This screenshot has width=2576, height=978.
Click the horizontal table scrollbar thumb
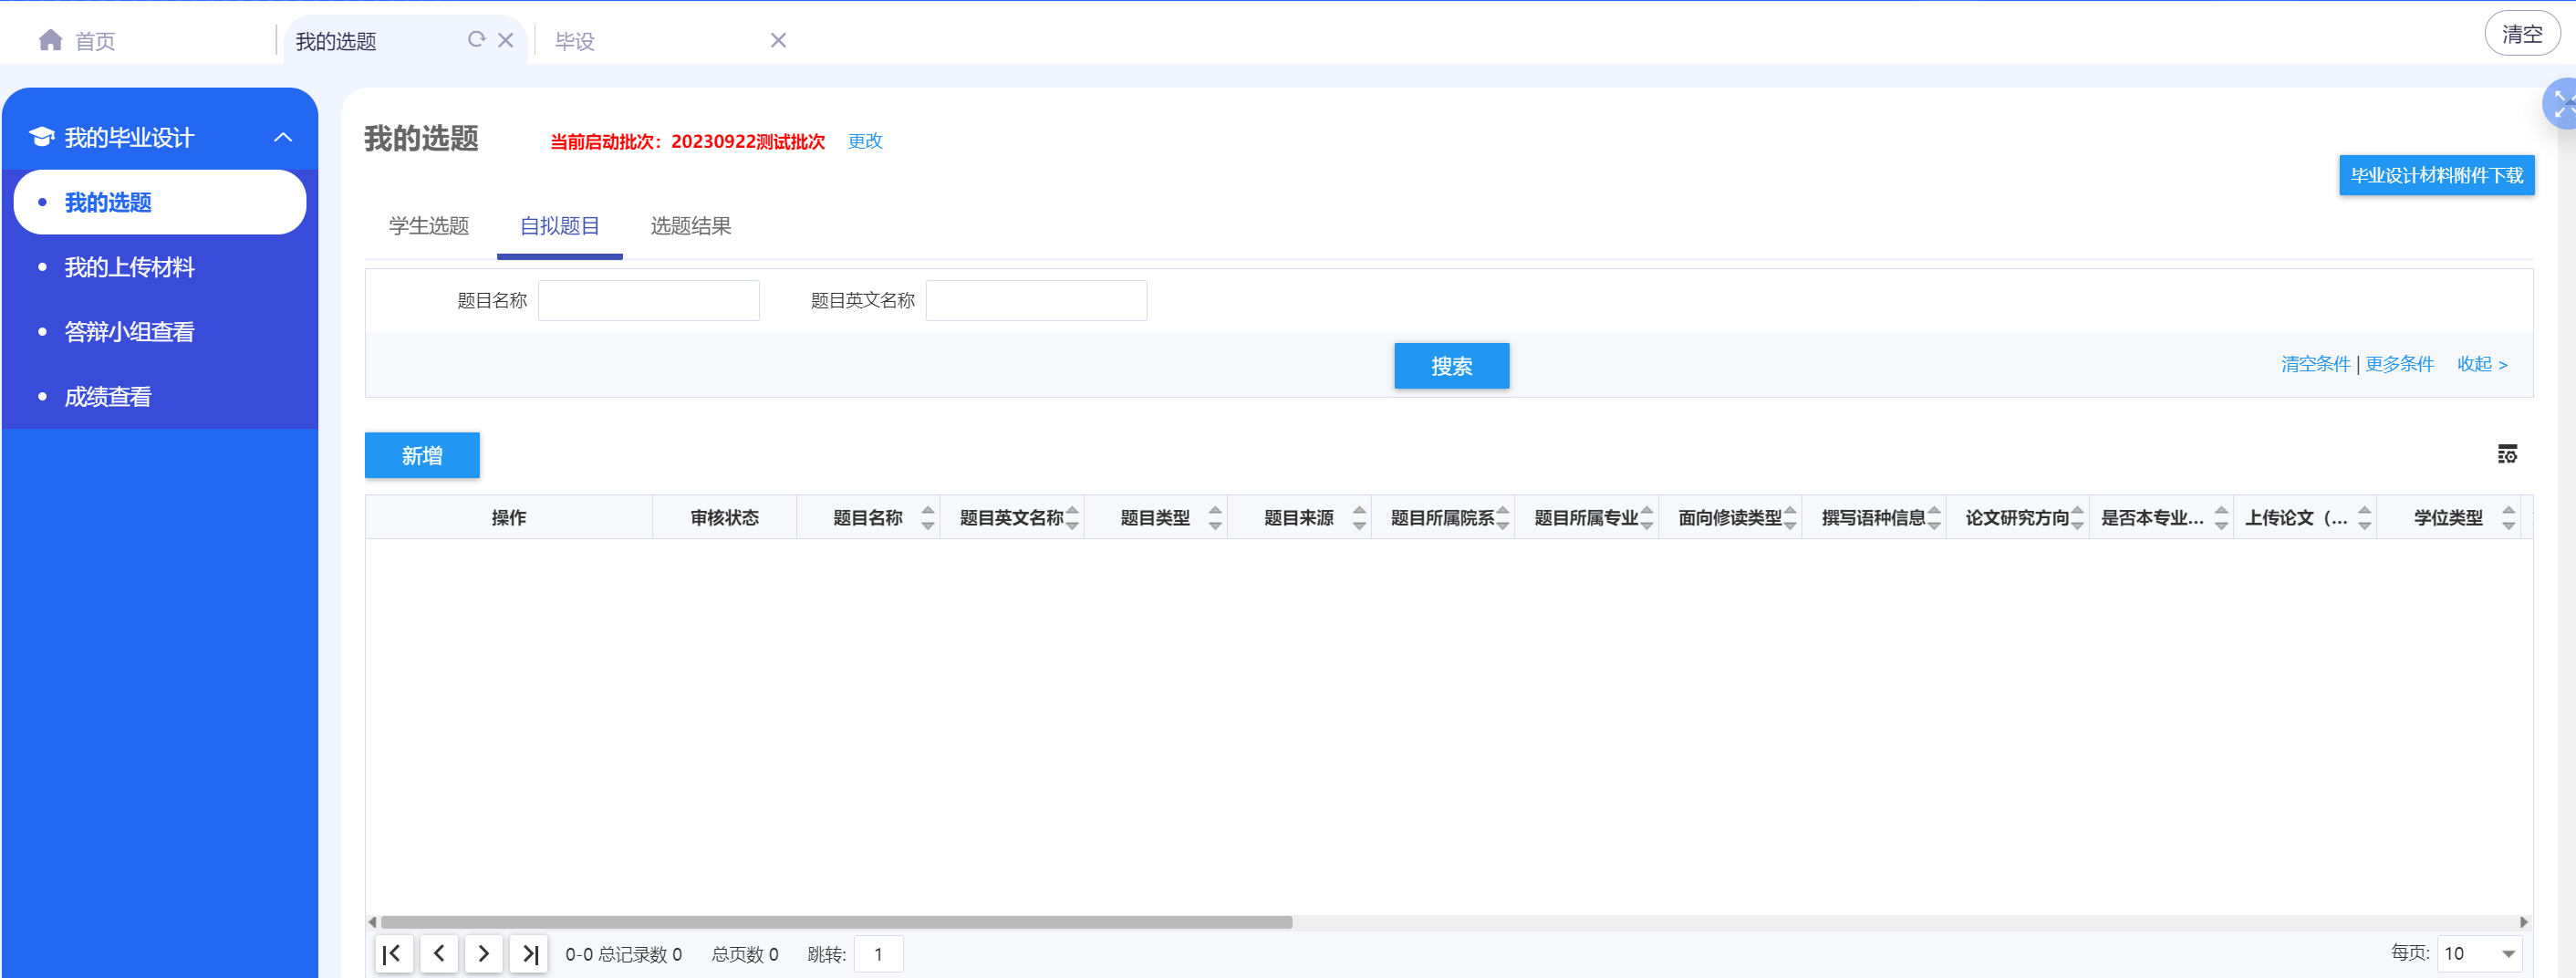tap(836, 922)
